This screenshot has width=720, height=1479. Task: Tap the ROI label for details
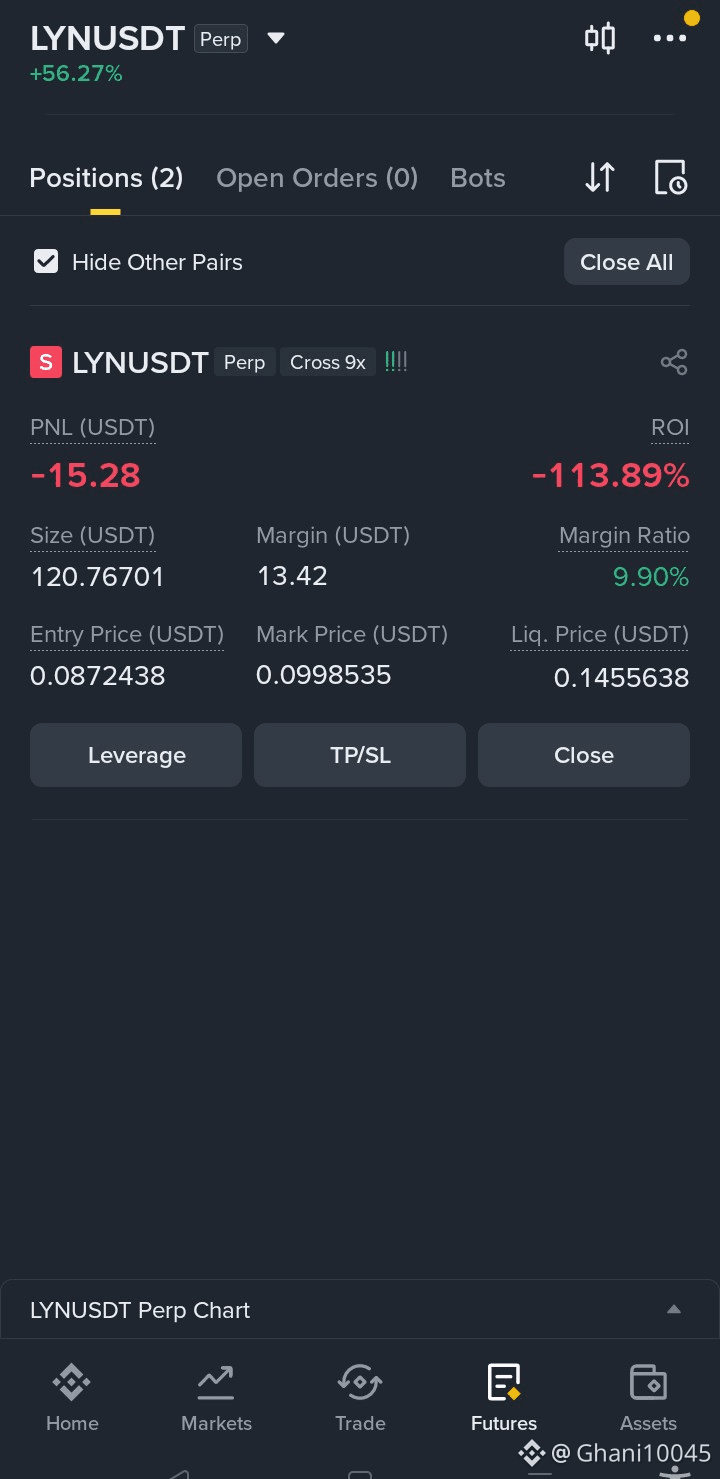click(x=670, y=428)
